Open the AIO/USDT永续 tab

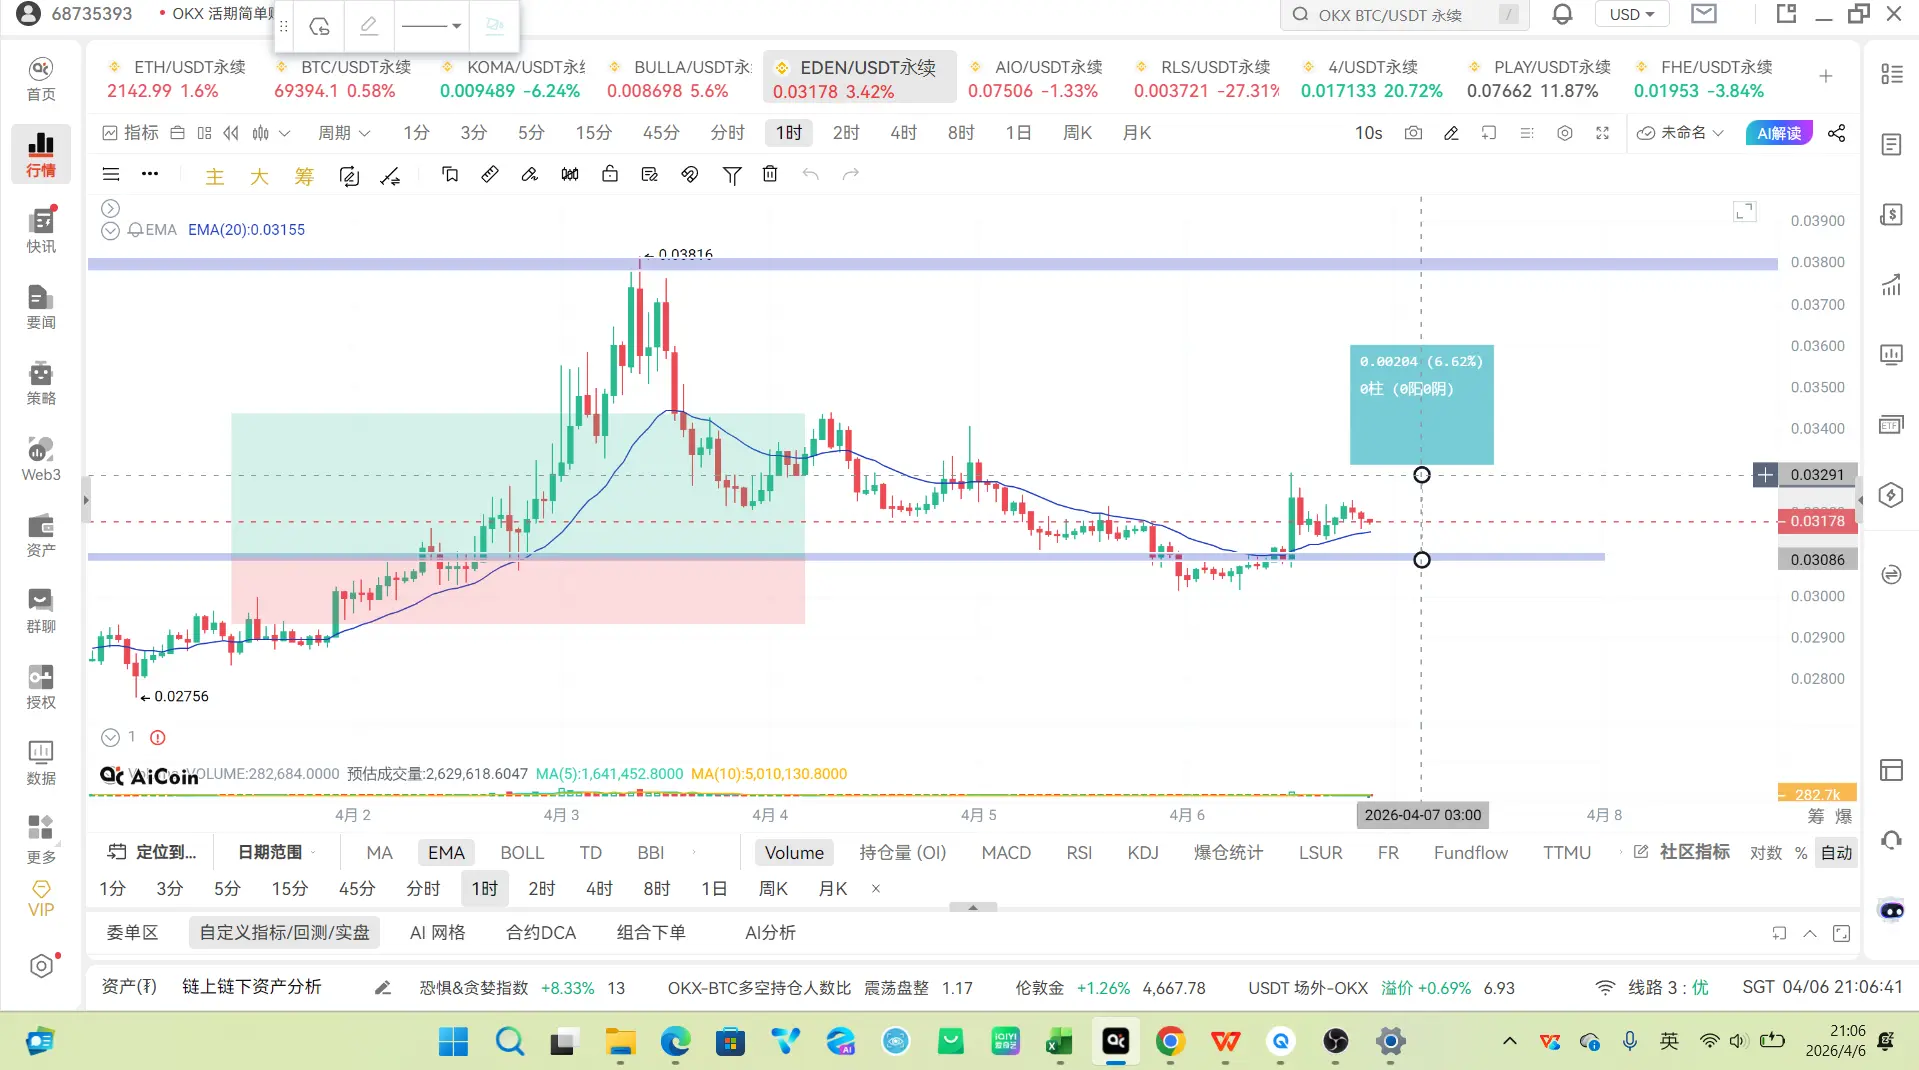[x=1037, y=79]
